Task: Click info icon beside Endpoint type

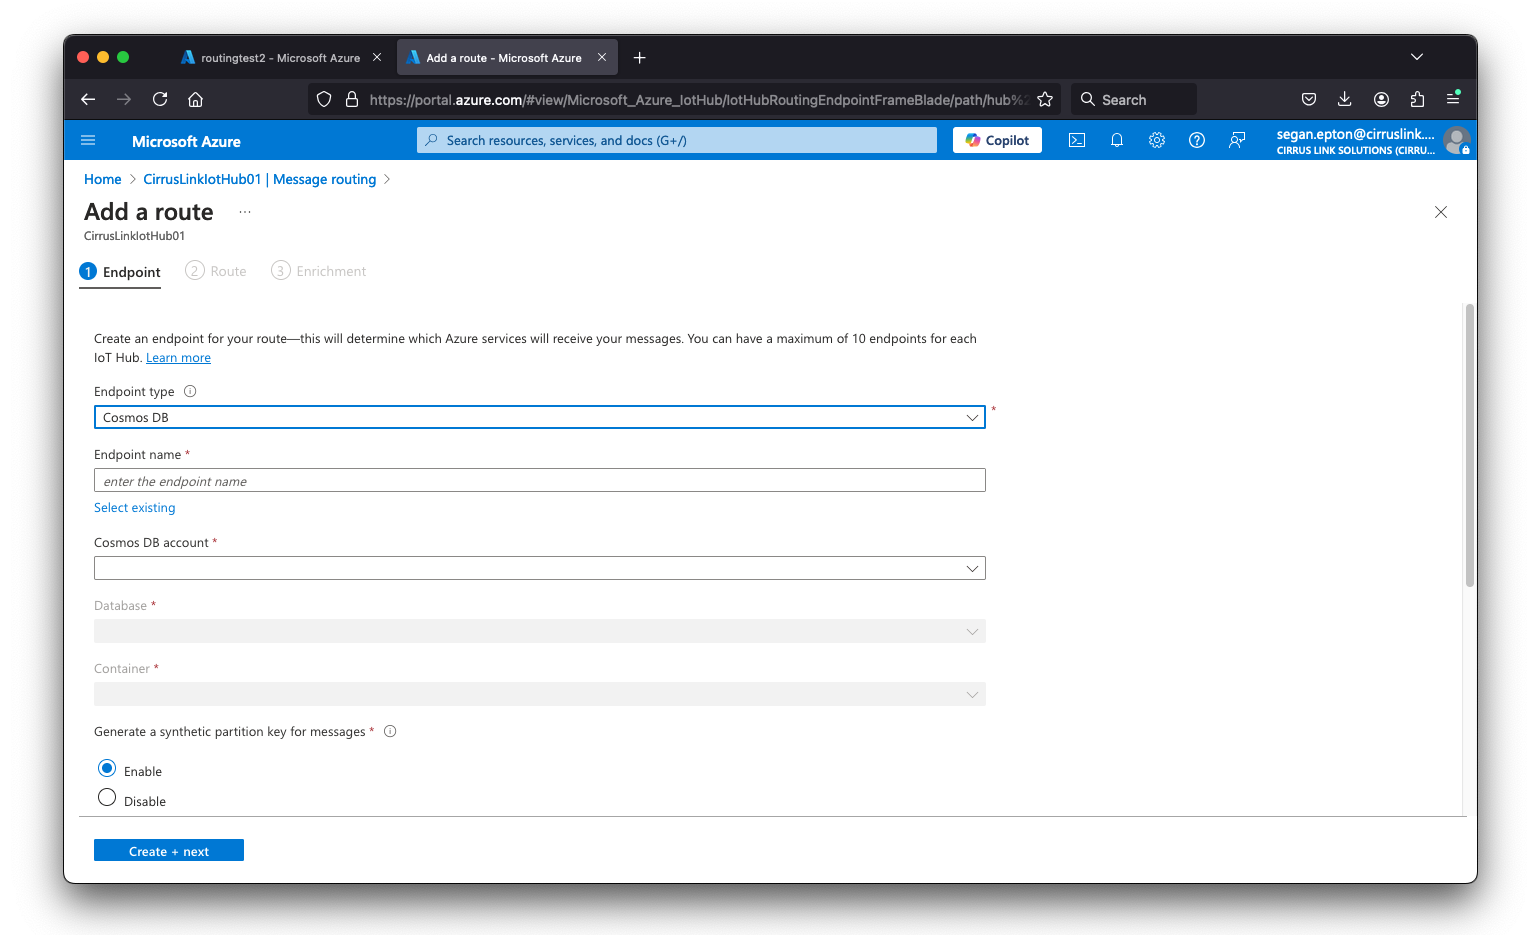Action: point(190,392)
